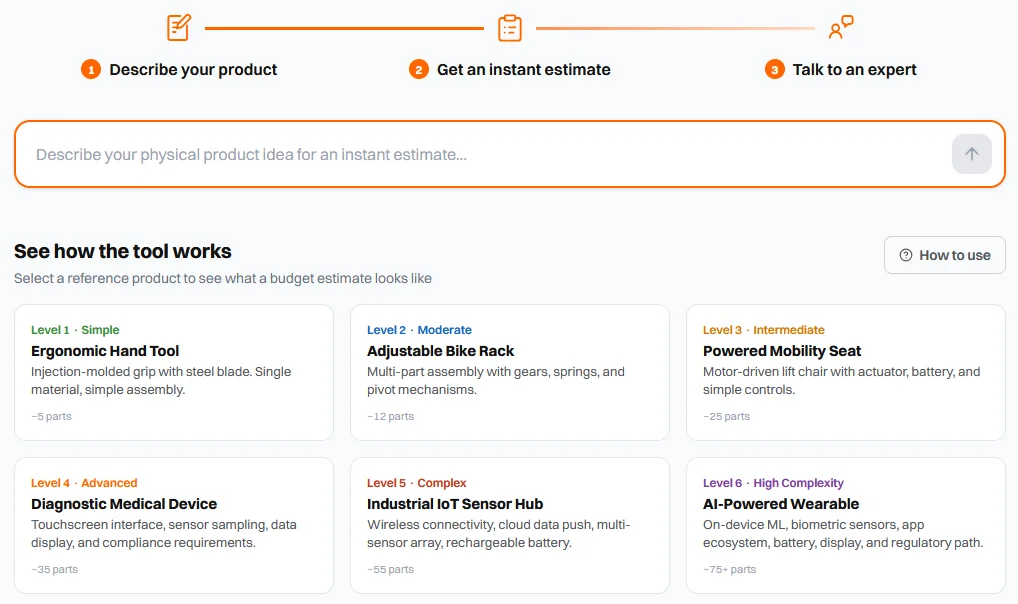Focus the product idea description field
The height and width of the screenshot is (604, 1018).
[510, 154]
